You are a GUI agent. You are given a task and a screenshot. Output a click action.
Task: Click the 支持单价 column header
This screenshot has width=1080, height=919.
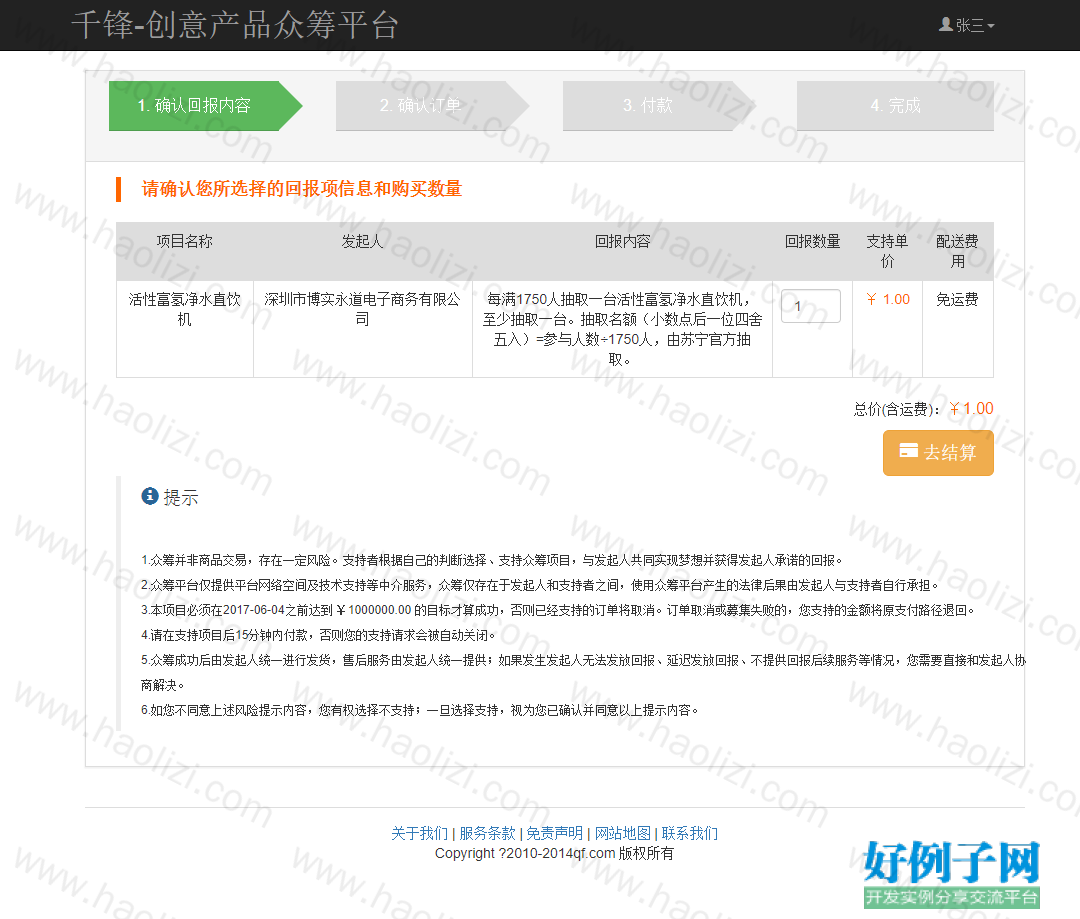pos(887,251)
